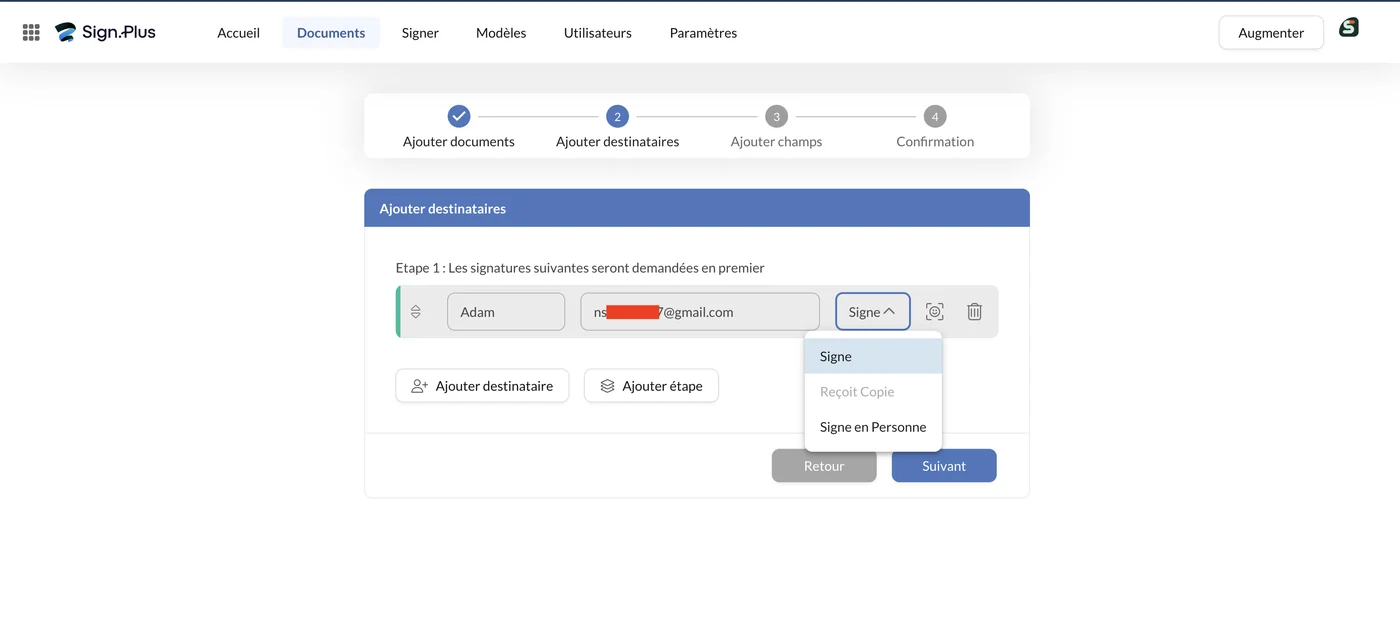Viewport: 1400px width, 629px height.
Task: Open the apps grid icon
Action: (x=31, y=32)
